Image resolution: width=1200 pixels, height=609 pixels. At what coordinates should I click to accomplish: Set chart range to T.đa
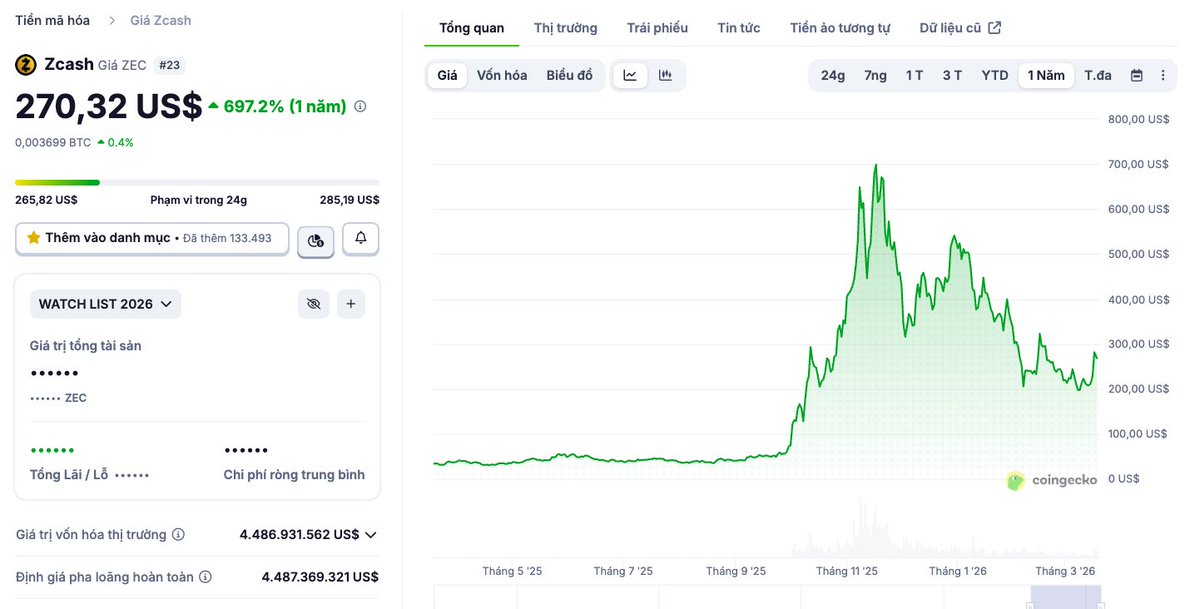(1098, 75)
